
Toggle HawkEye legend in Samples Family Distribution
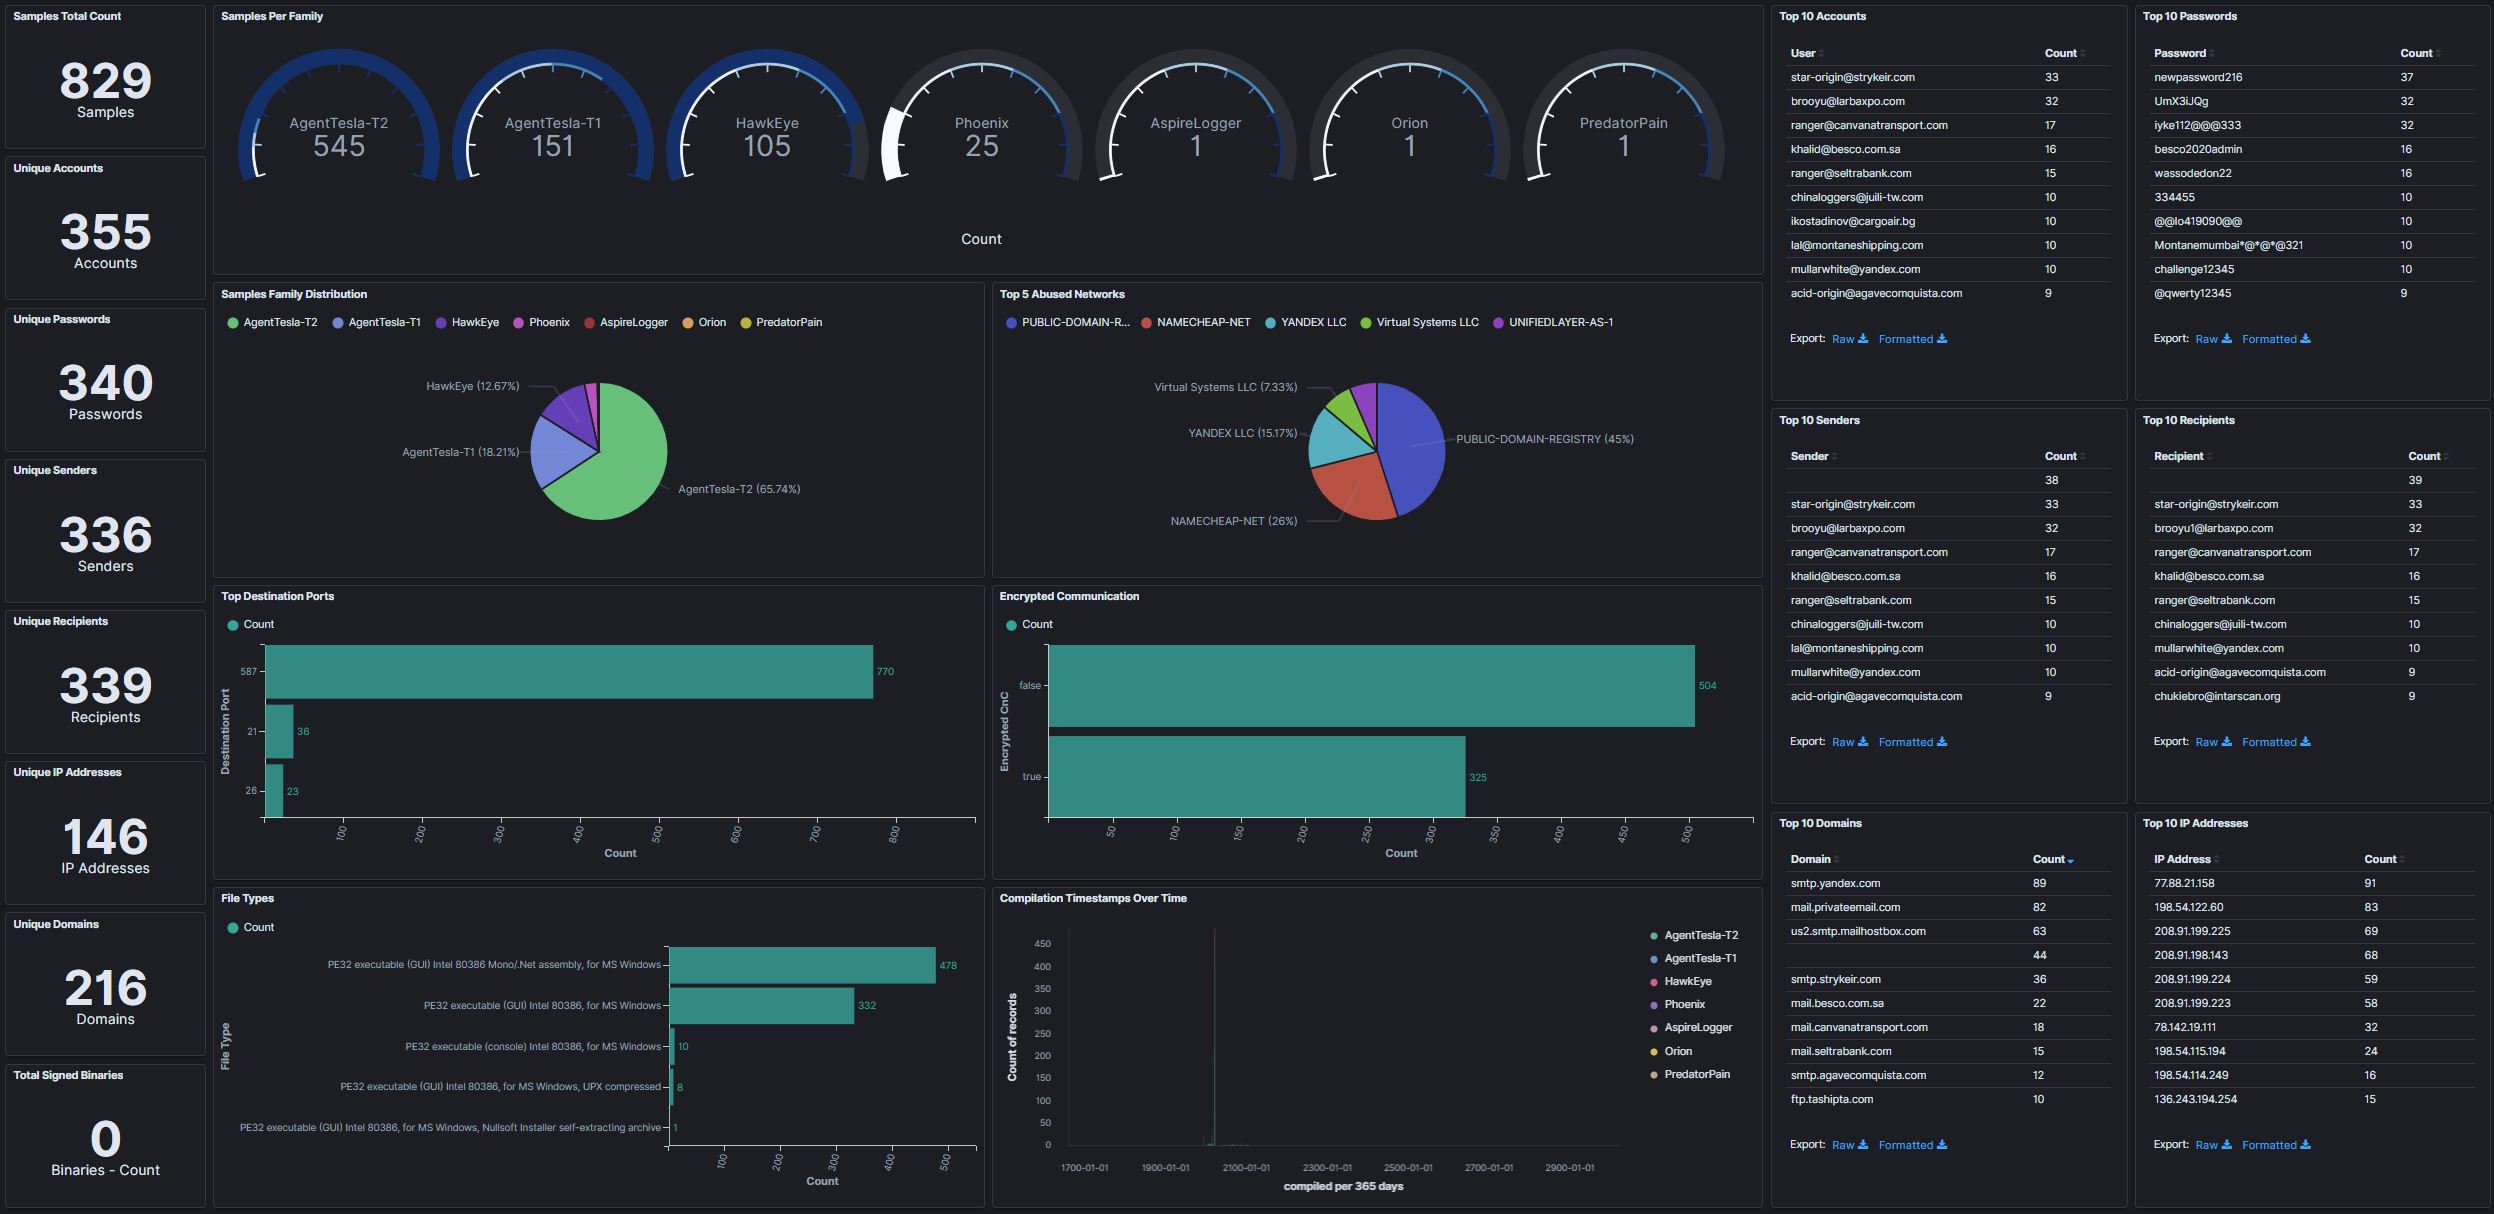(x=467, y=322)
